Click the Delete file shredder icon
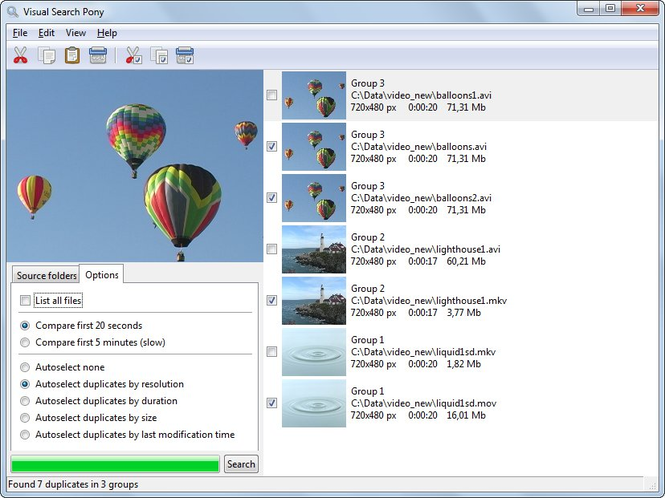The height and width of the screenshot is (498, 665). pyautogui.click(x=98, y=56)
